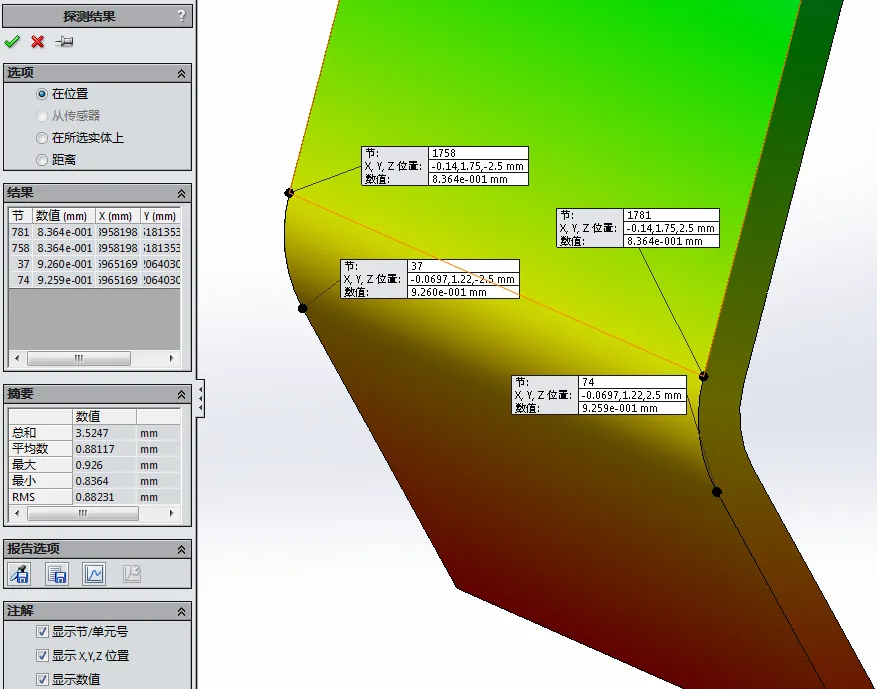The width and height of the screenshot is (877, 689).
Task: Collapse the 选项 section
Action: (181, 73)
